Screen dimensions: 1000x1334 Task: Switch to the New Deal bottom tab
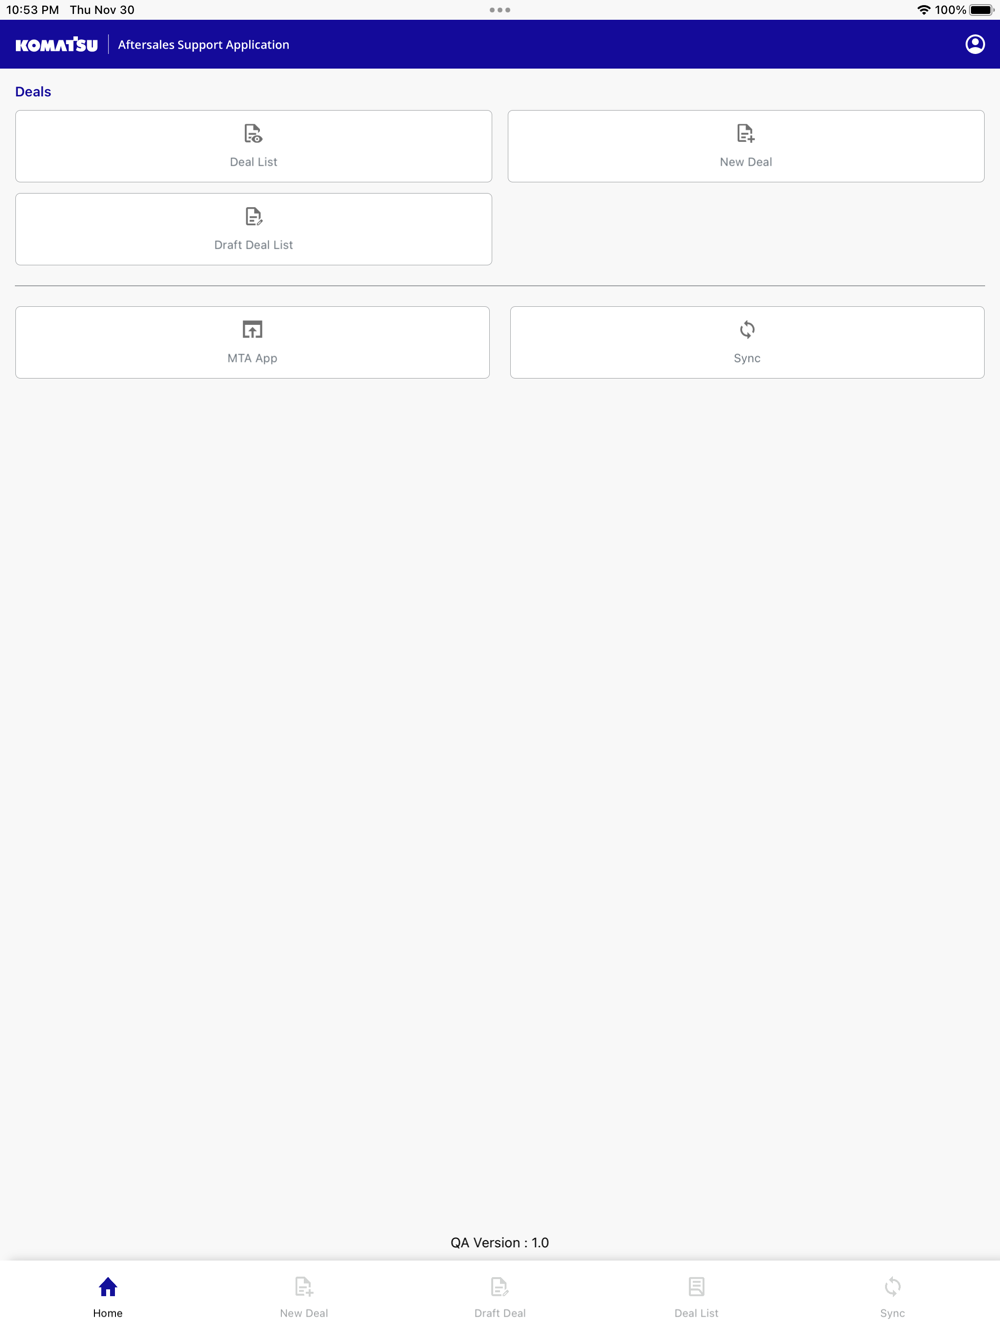(304, 1296)
